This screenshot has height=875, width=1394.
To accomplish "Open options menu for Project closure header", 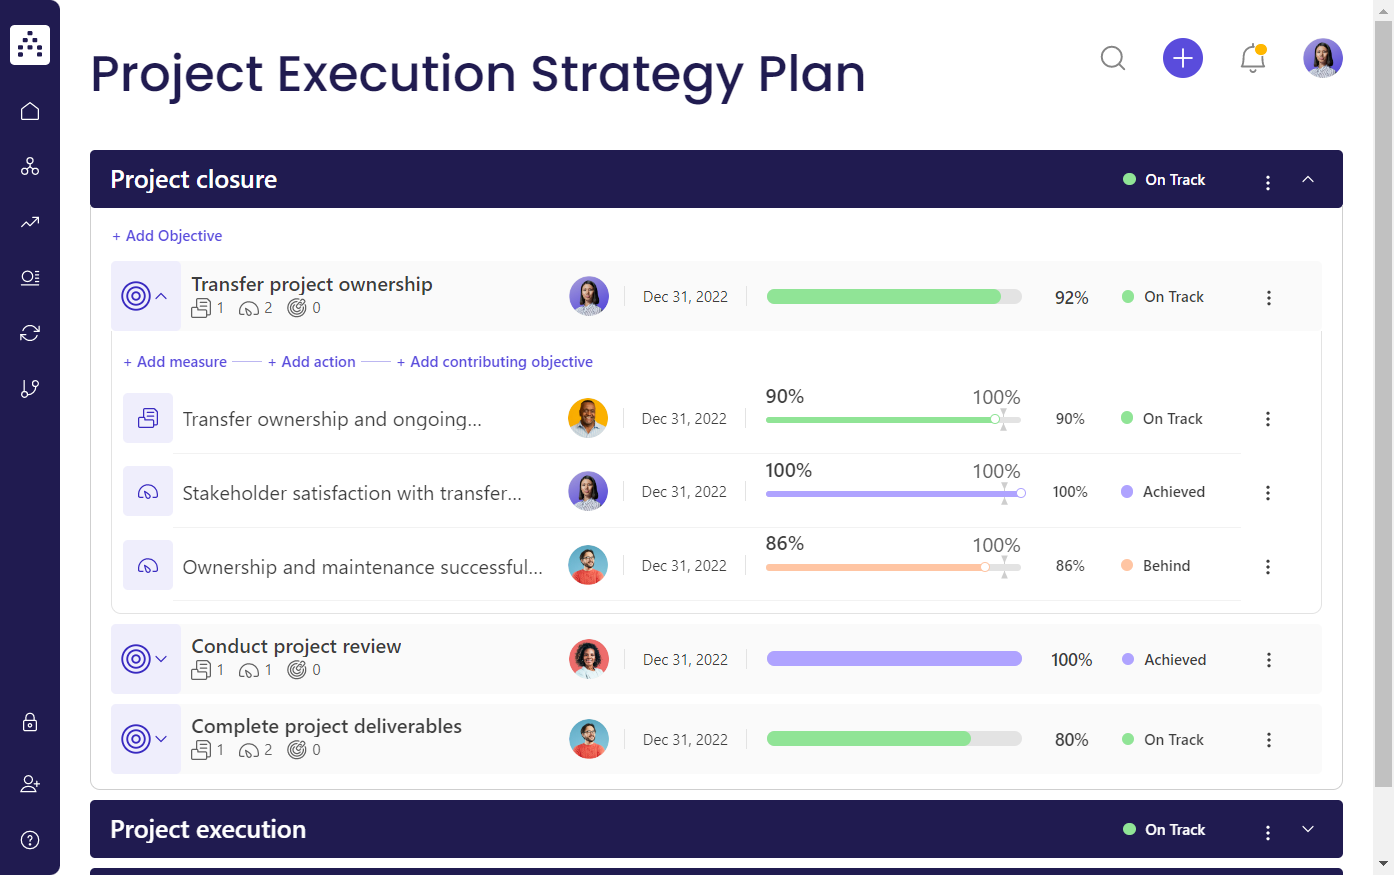I will point(1267,182).
